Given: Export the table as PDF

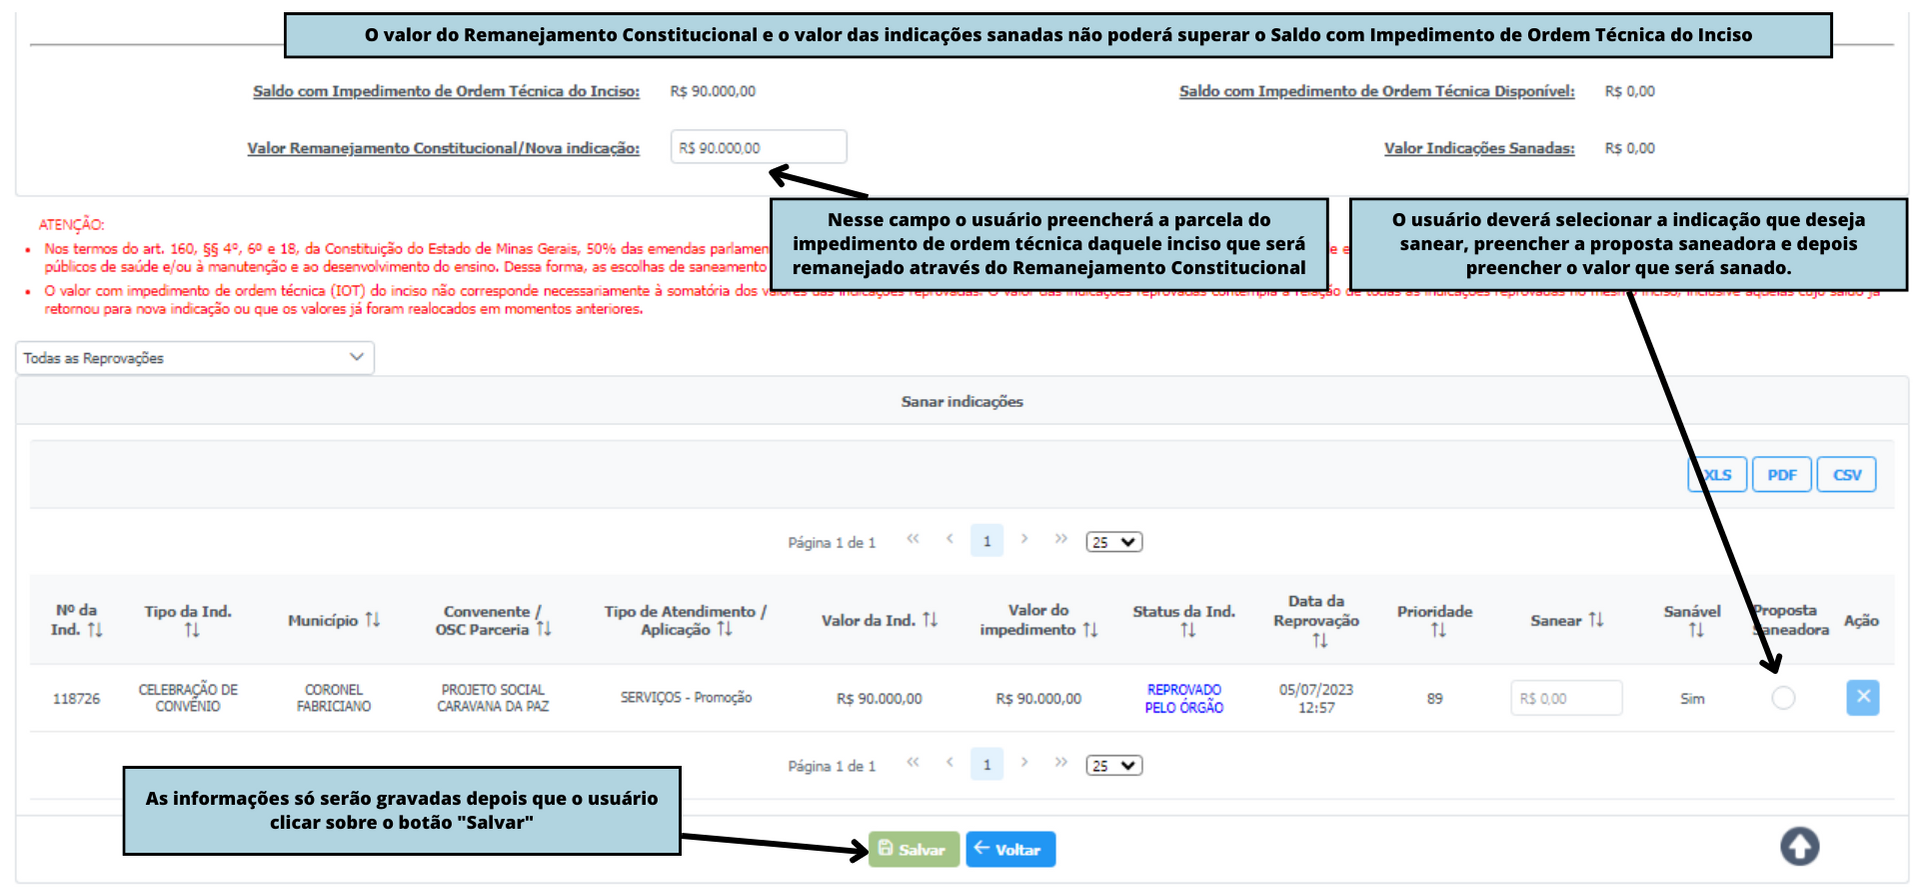Looking at the screenshot, I should 1781,475.
